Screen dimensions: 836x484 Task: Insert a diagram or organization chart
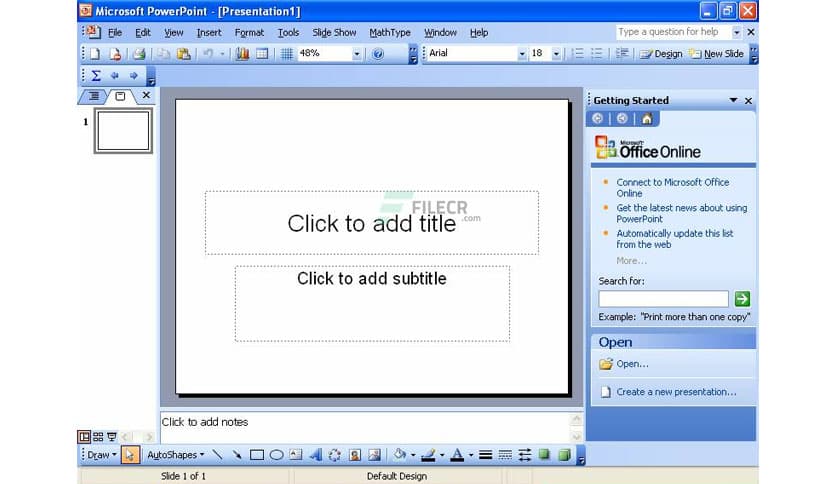tap(335, 455)
